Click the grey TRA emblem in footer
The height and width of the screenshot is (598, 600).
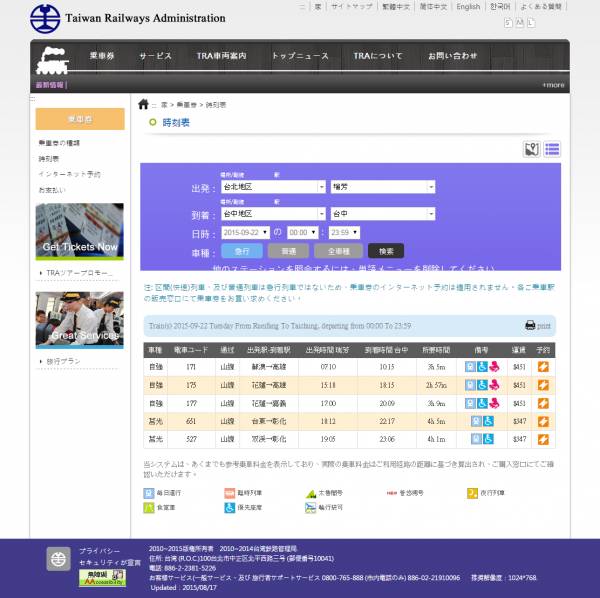[x=58, y=559]
